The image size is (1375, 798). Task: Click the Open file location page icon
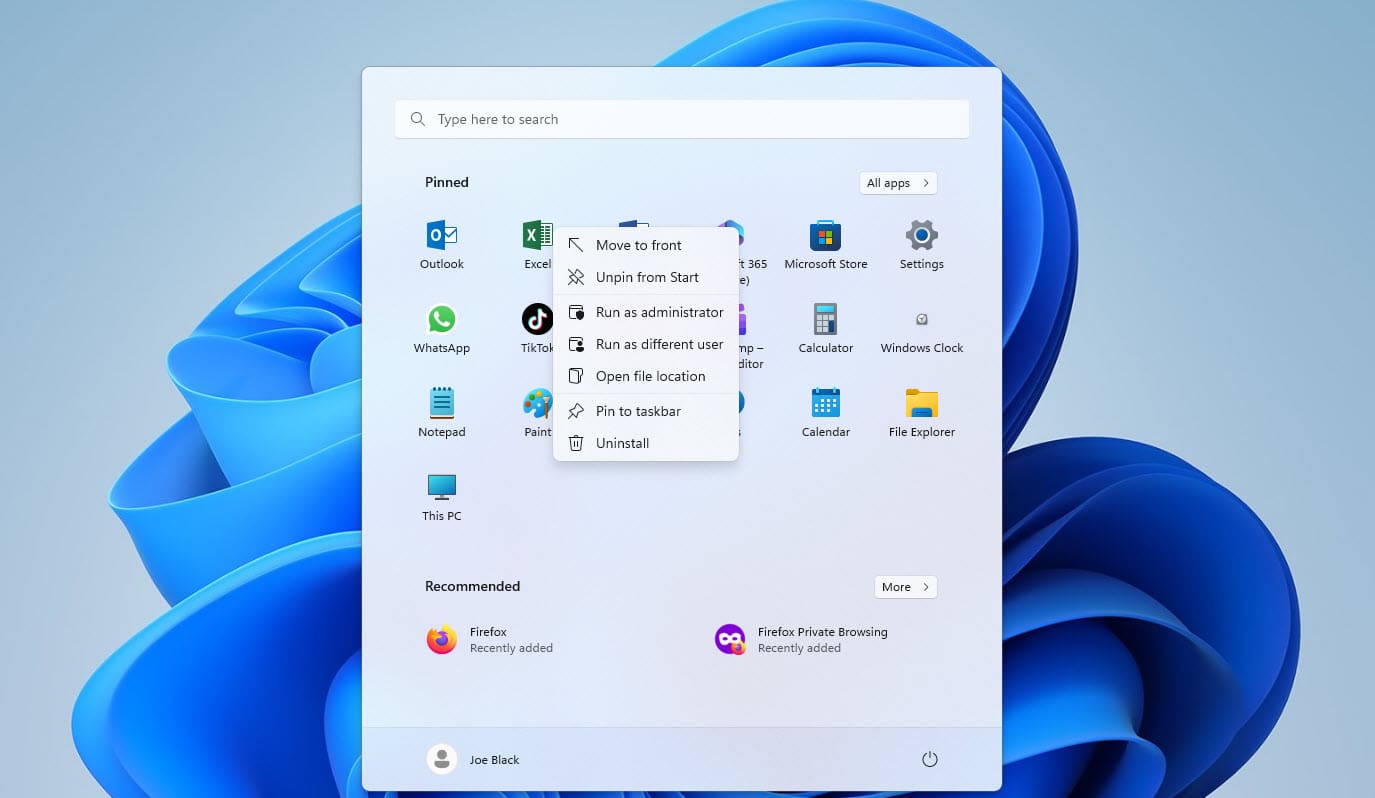pyautogui.click(x=576, y=376)
